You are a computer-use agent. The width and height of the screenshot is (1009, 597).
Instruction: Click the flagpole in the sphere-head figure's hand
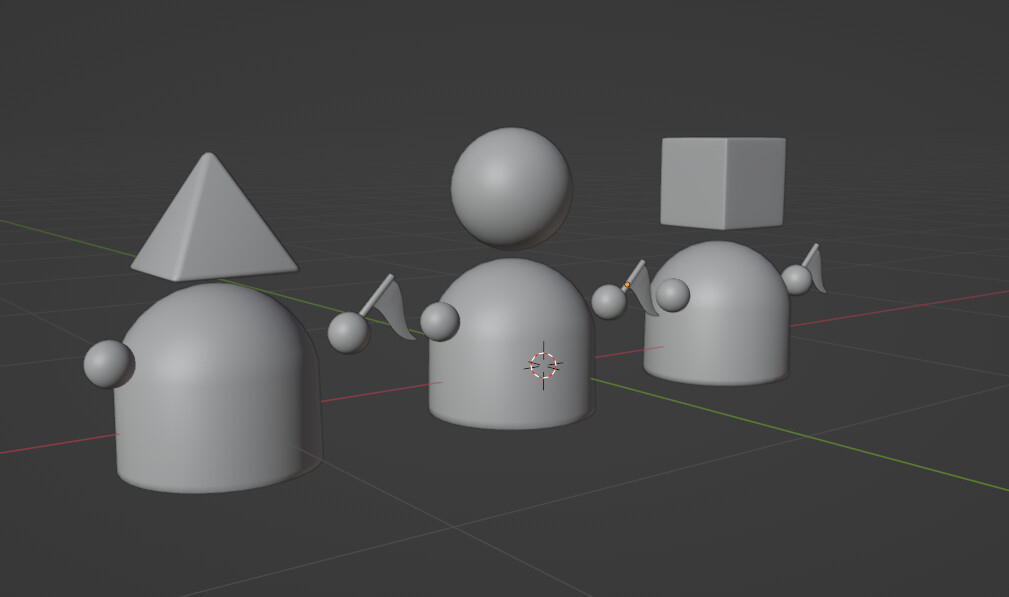tap(637, 270)
